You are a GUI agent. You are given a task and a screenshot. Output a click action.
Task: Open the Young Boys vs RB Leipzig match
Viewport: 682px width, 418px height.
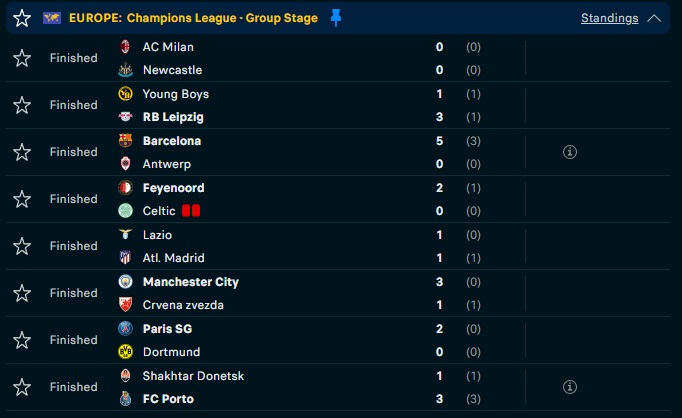point(338,105)
